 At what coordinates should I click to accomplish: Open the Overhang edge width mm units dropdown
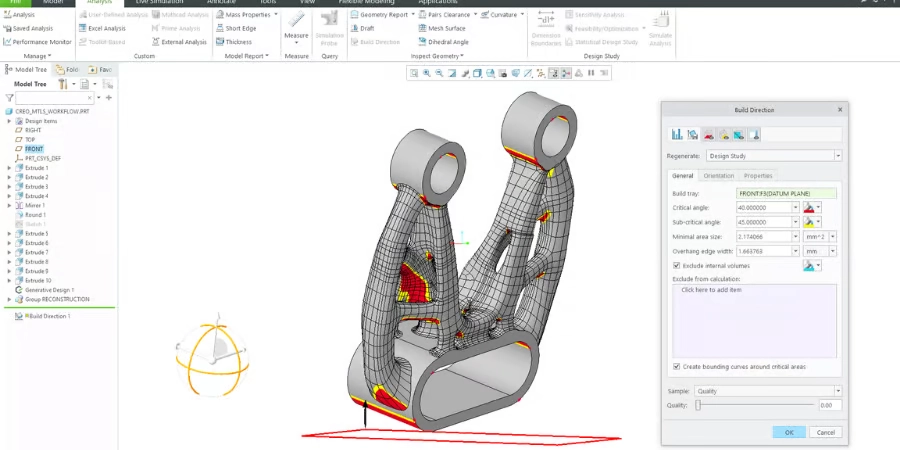[x=832, y=251]
